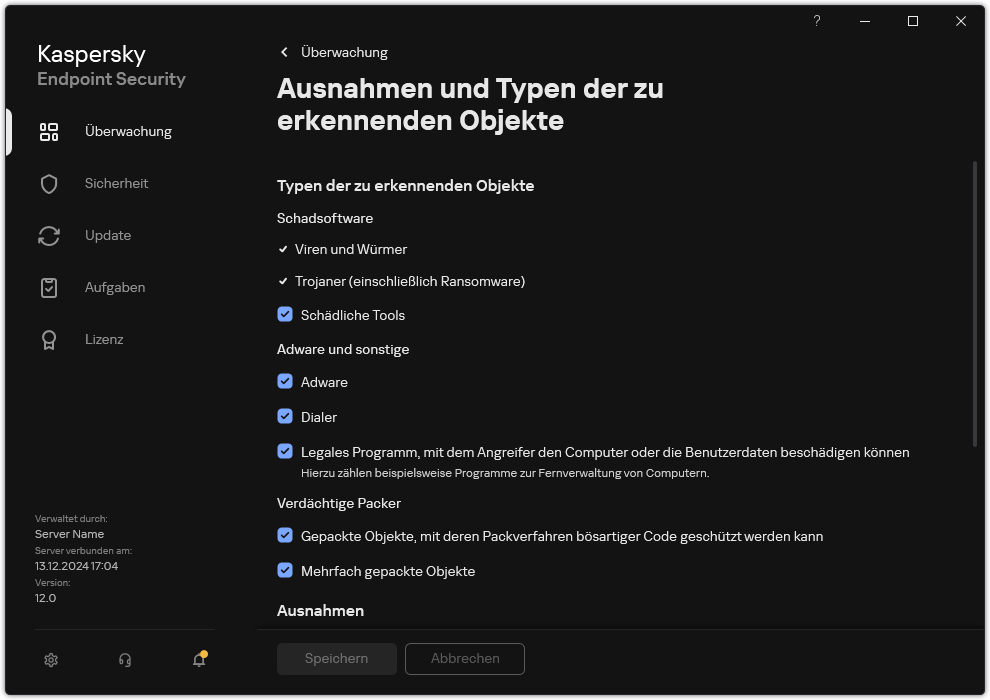Open the Update section icon
The height and width of the screenshot is (700, 990).
pyautogui.click(x=49, y=235)
